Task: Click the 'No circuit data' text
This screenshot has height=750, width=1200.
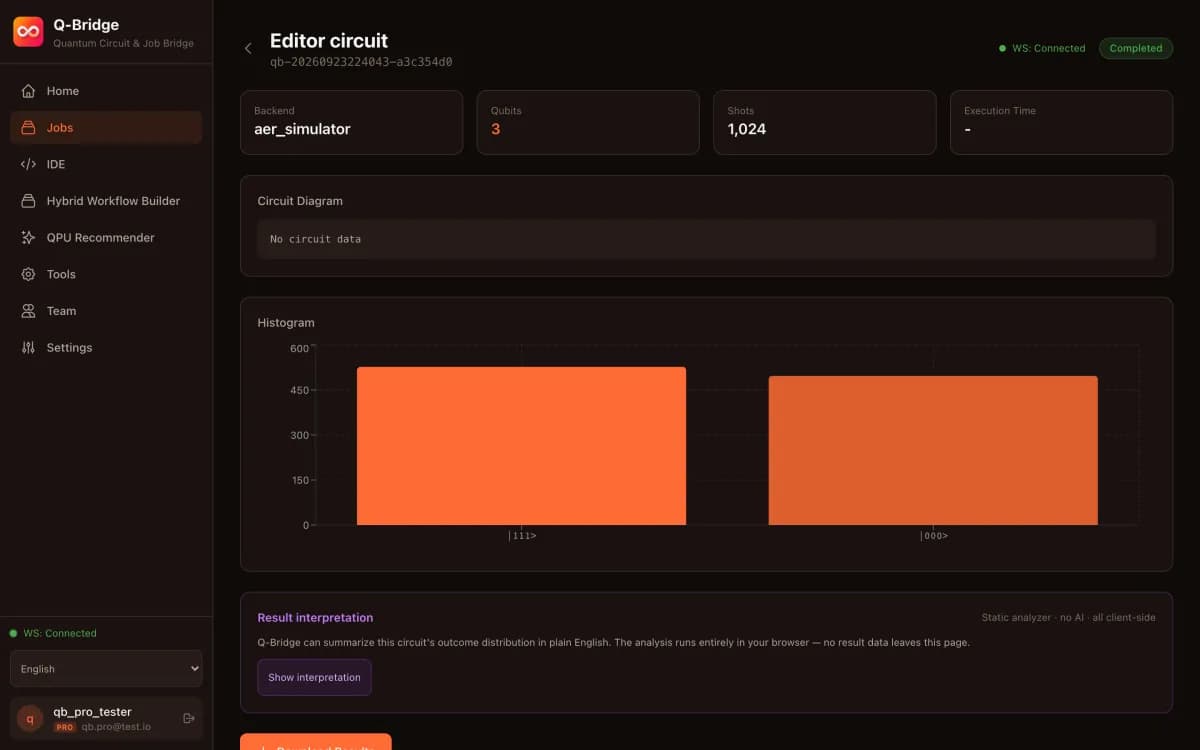Action: coord(316,240)
